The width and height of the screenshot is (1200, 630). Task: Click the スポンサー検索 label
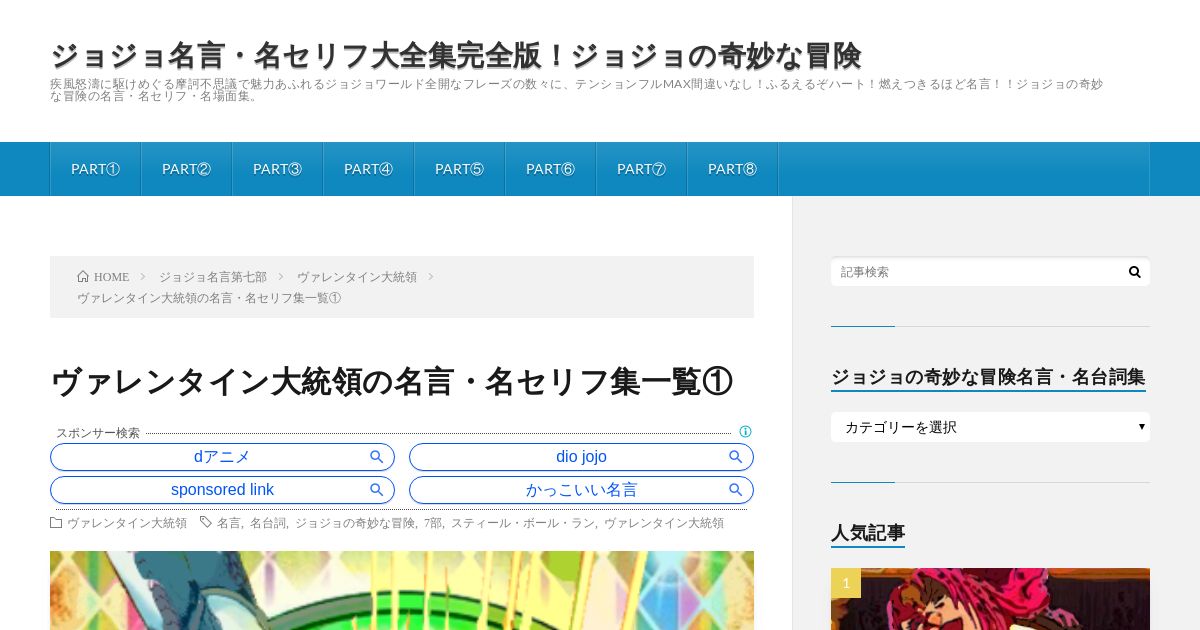pyautogui.click(x=98, y=433)
